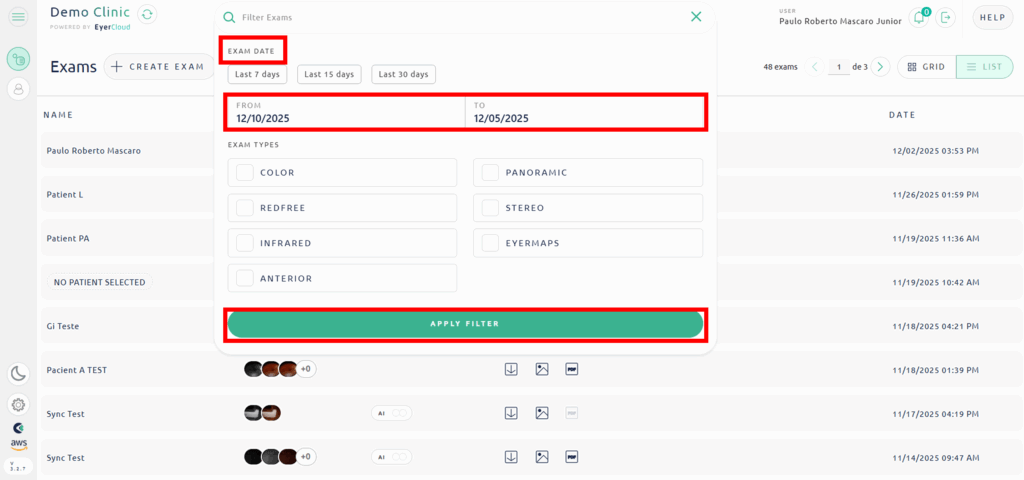Enable the PANORAMIC exam type checkbox
This screenshot has height=480, width=1024.
490,173
